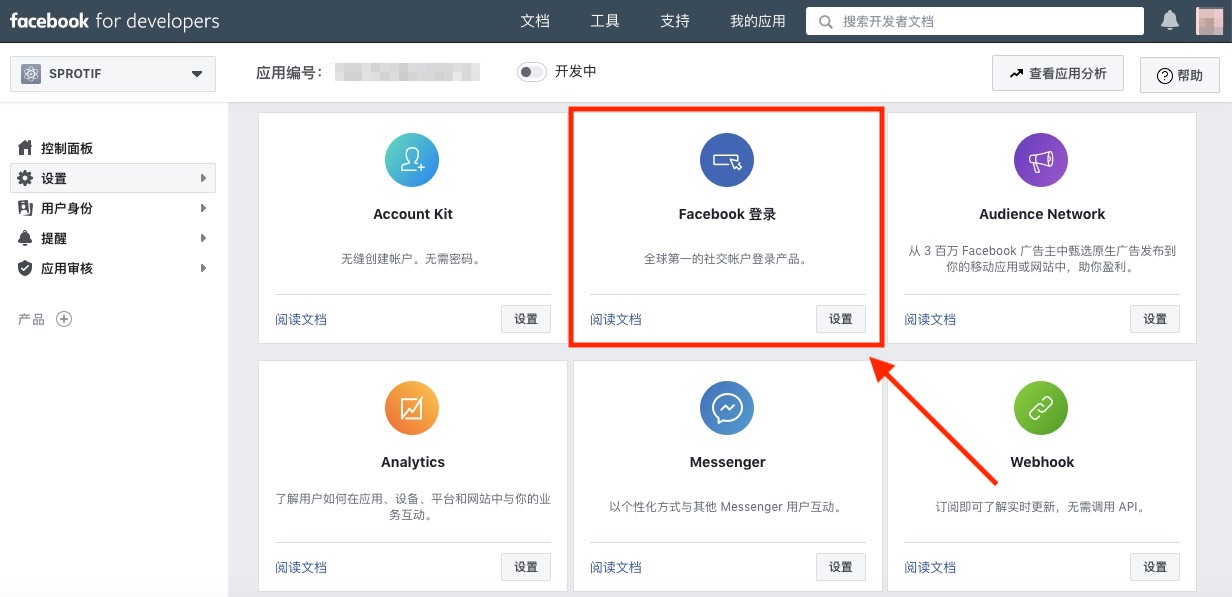Toggle the 开发中 app status switch
Viewport: 1232px width, 597px height.
(x=532, y=72)
